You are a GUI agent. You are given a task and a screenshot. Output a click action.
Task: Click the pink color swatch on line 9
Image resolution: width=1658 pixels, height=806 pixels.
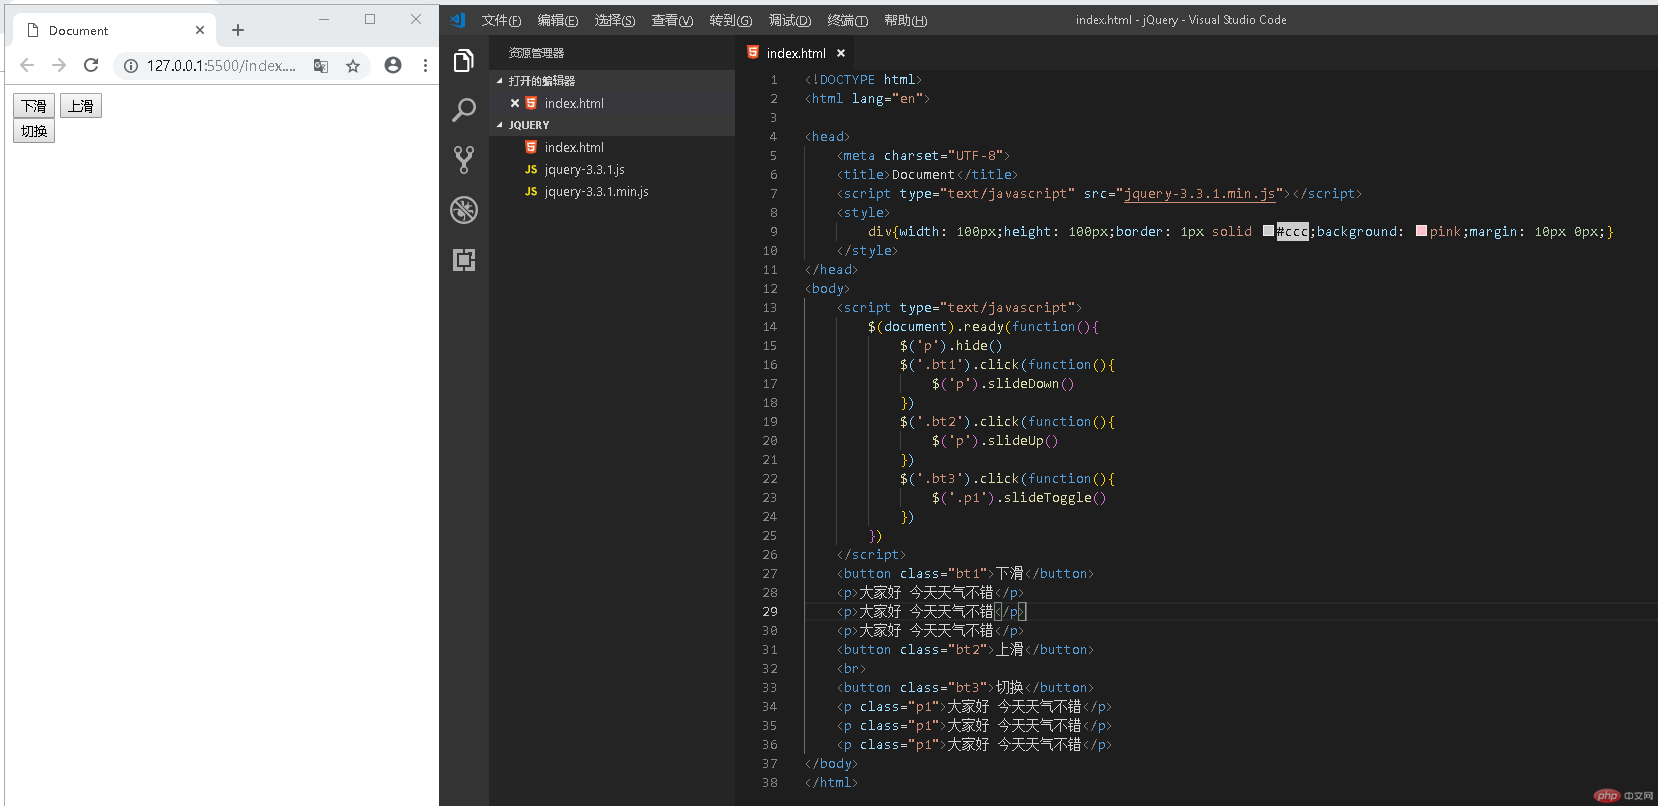click(x=1421, y=231)
